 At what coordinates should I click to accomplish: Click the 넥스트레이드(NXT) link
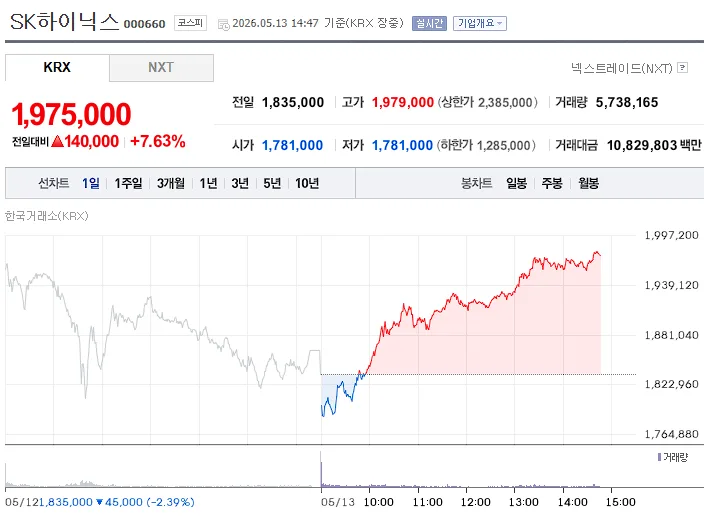(622, 68)
